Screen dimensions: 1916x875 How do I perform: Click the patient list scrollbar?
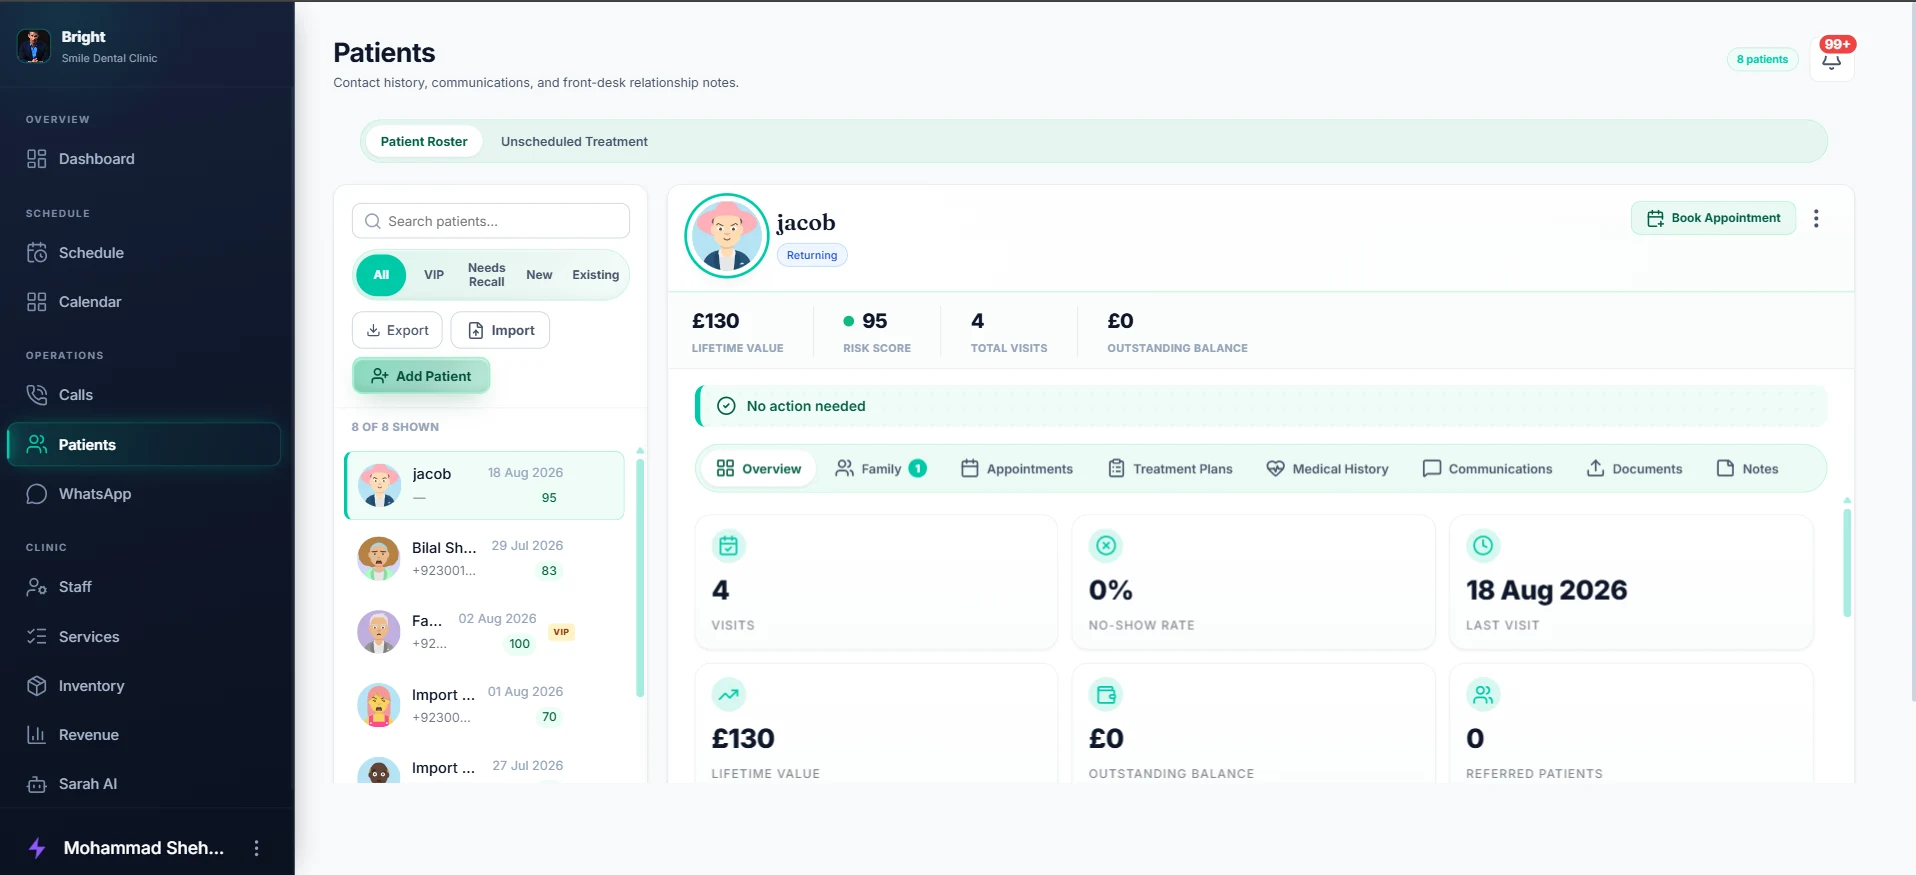click(640, 578)
